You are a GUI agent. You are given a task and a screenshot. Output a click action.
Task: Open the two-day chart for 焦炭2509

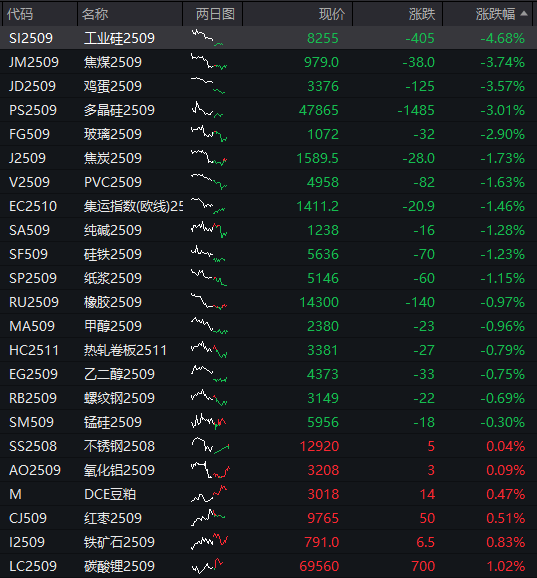pos(209,158)
